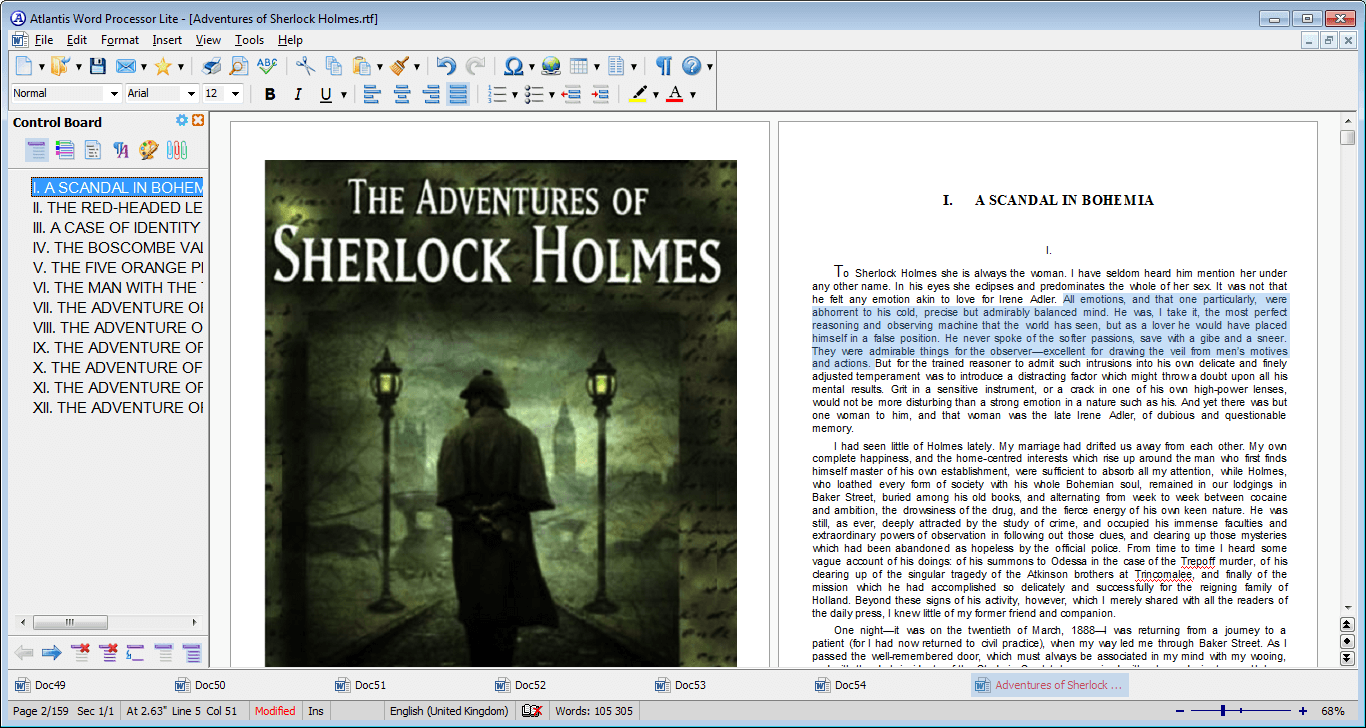Toggle Bold formatting
The image size is (1366, 728).
tap(270, 94)
